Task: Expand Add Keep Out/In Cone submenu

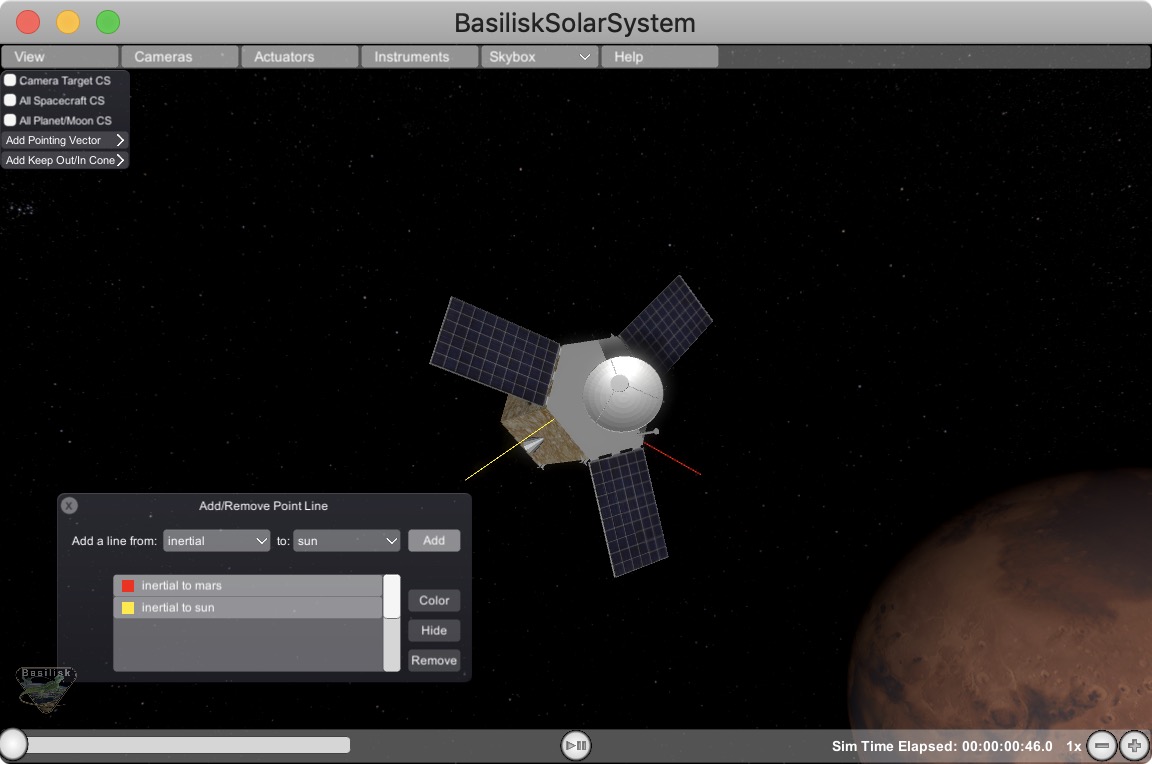Action: pos(65,160)
